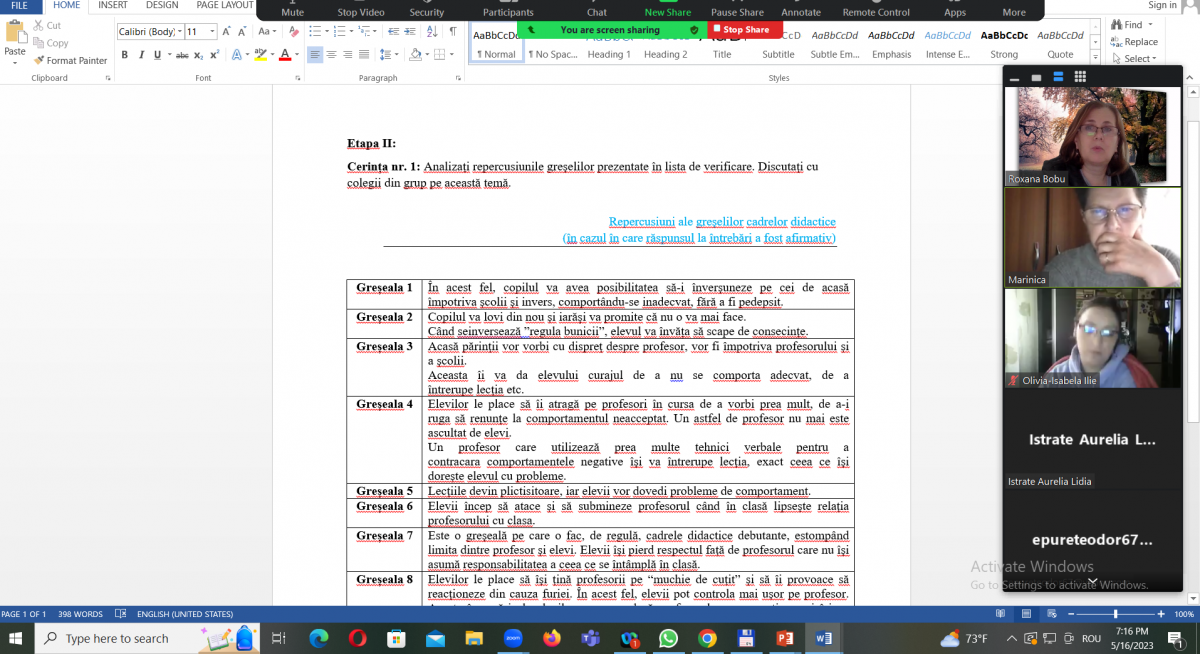Viewport: 1200px width, 654px height.
Task: Apply the Emphasis style
Action: [x=891, y=44]
